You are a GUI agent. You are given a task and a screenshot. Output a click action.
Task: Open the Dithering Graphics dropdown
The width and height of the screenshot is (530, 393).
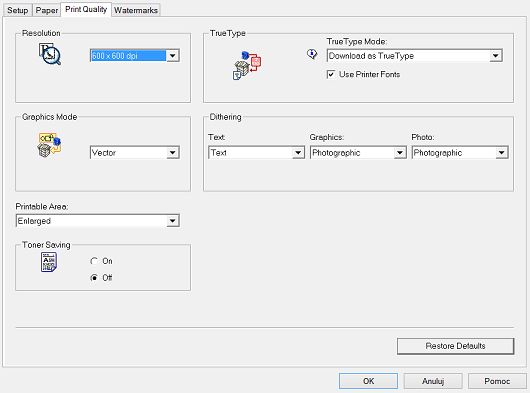[358, 153]
